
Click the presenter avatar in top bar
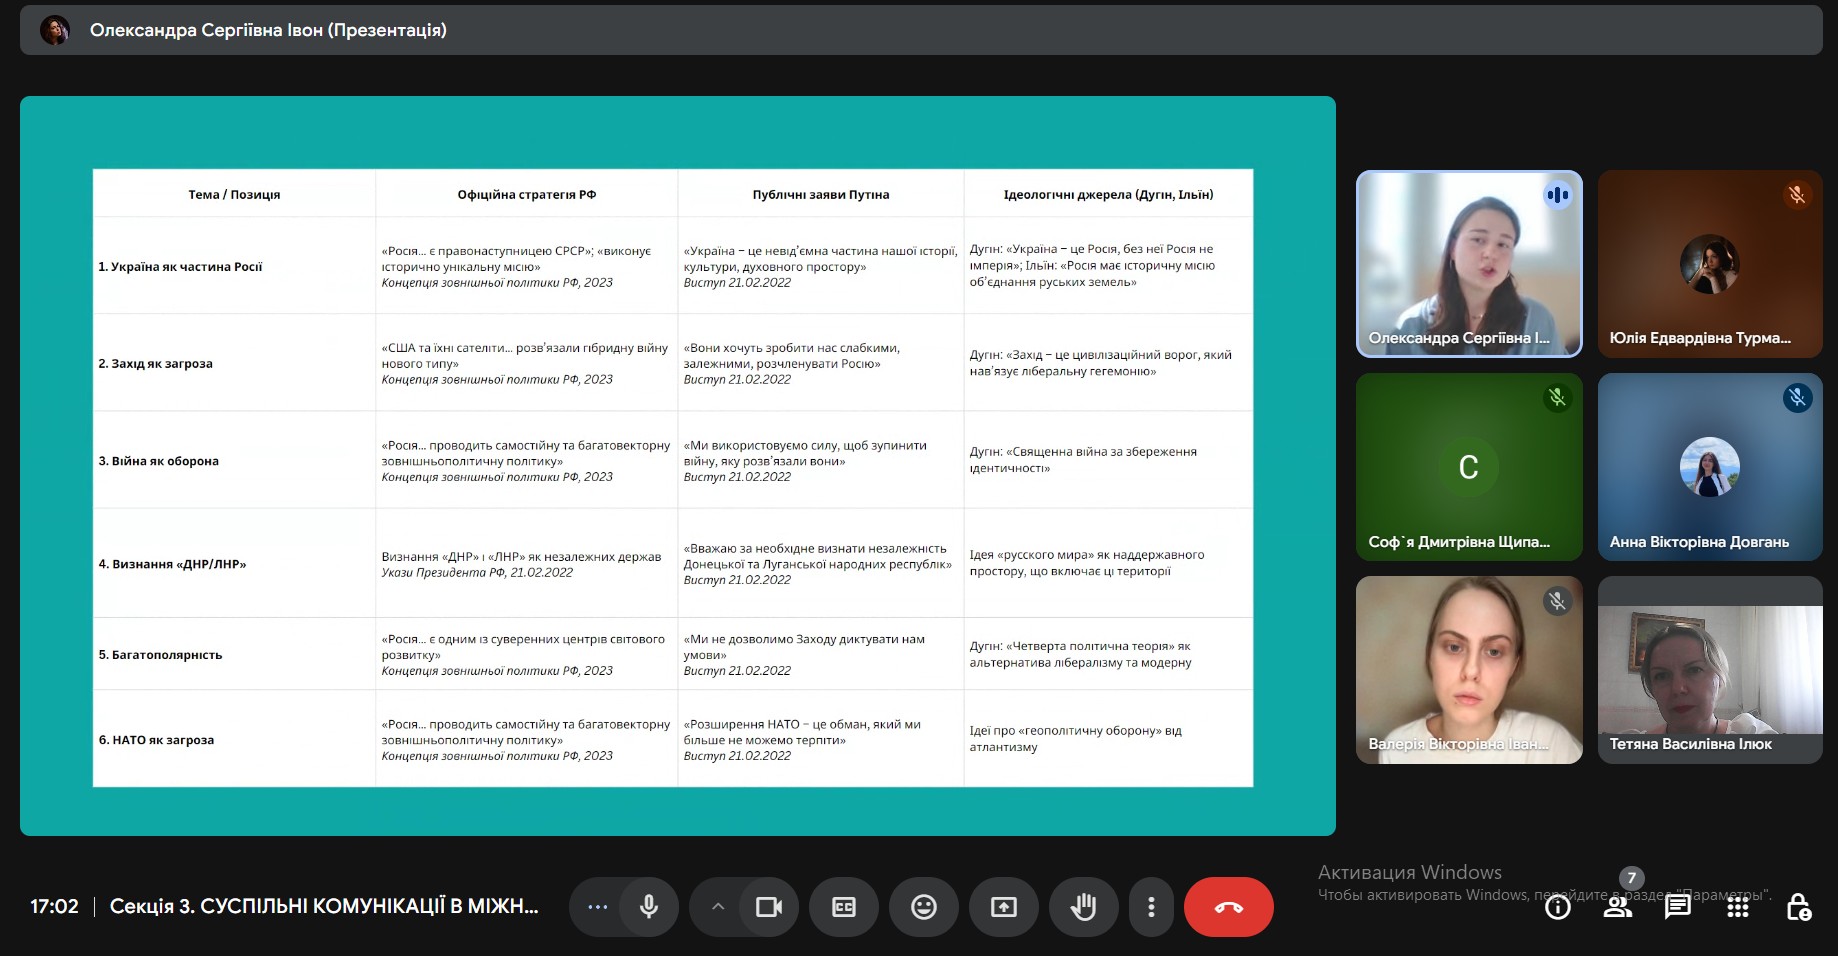pos(55,30)
